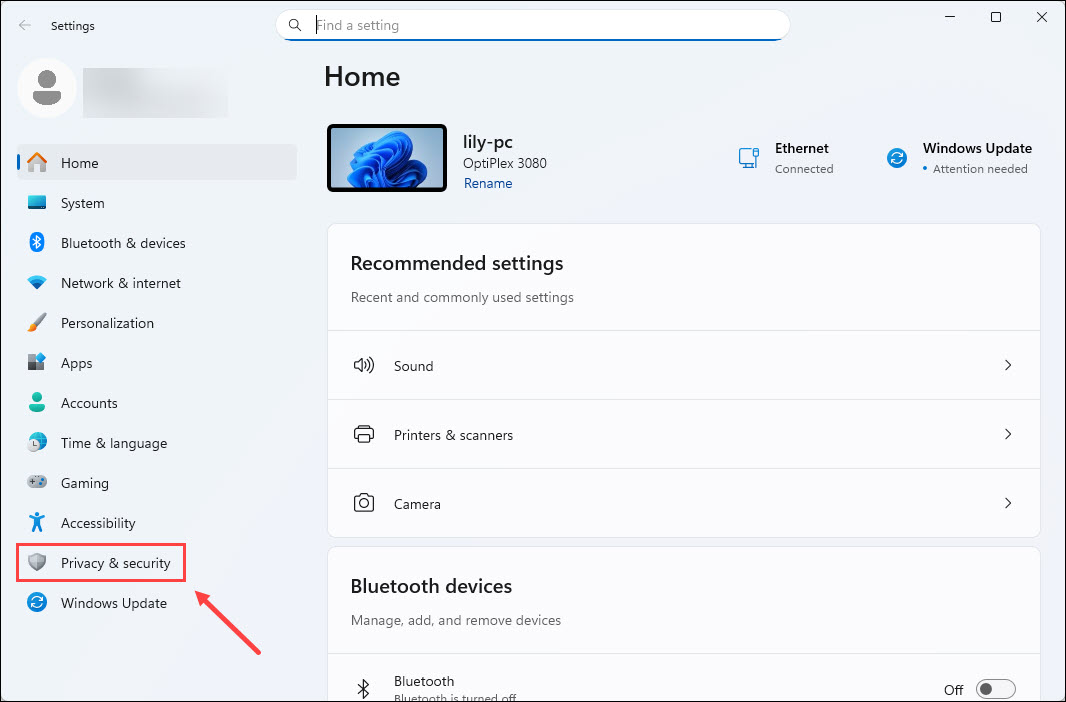Click the Privacy & security shield icon

[37, 563]
